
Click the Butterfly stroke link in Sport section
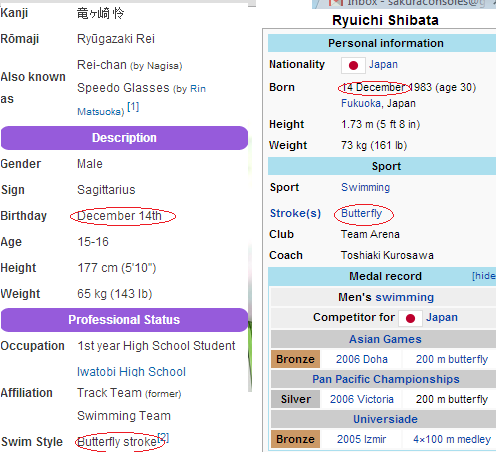(x=362, y=213)
